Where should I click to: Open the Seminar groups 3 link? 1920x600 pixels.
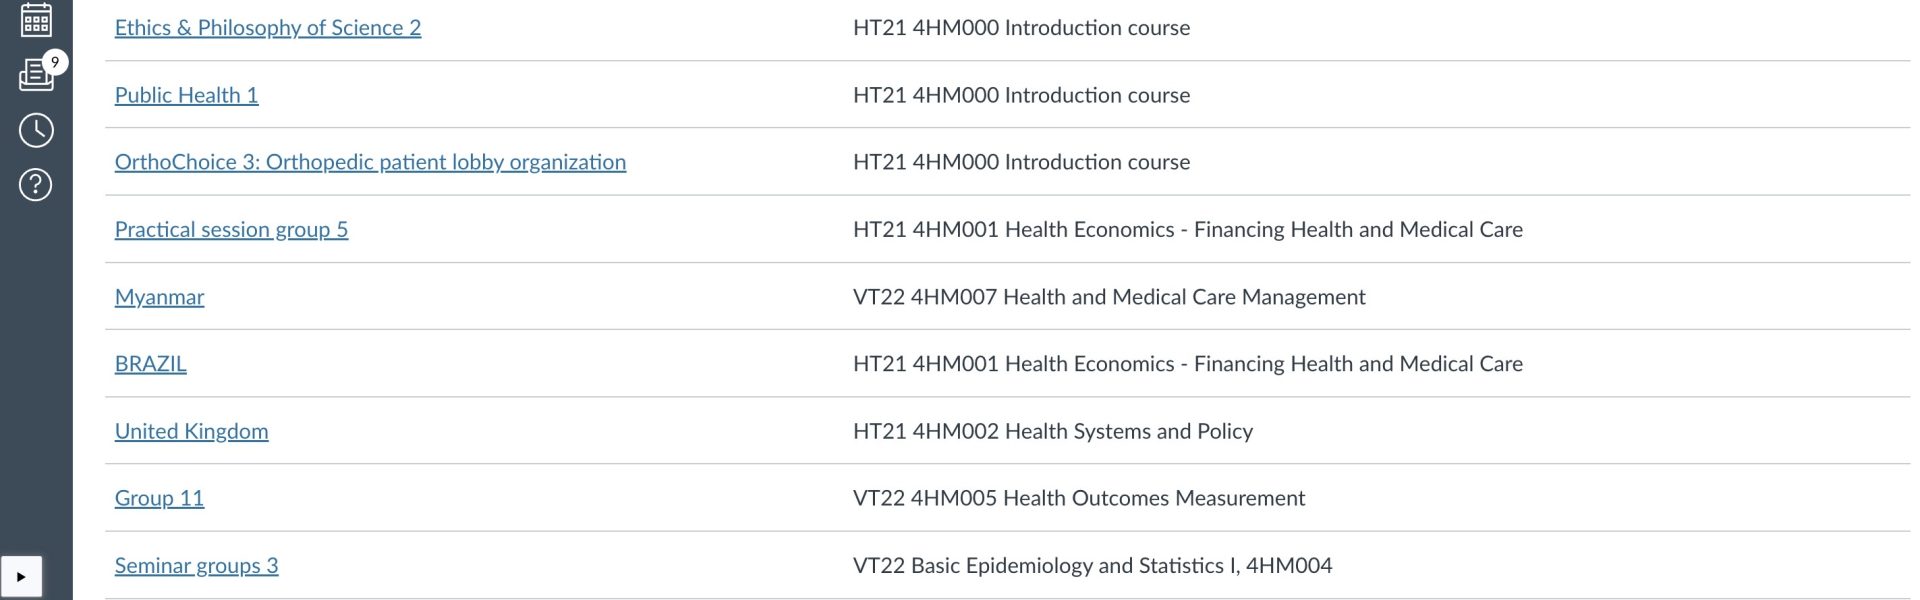(196, 566)
